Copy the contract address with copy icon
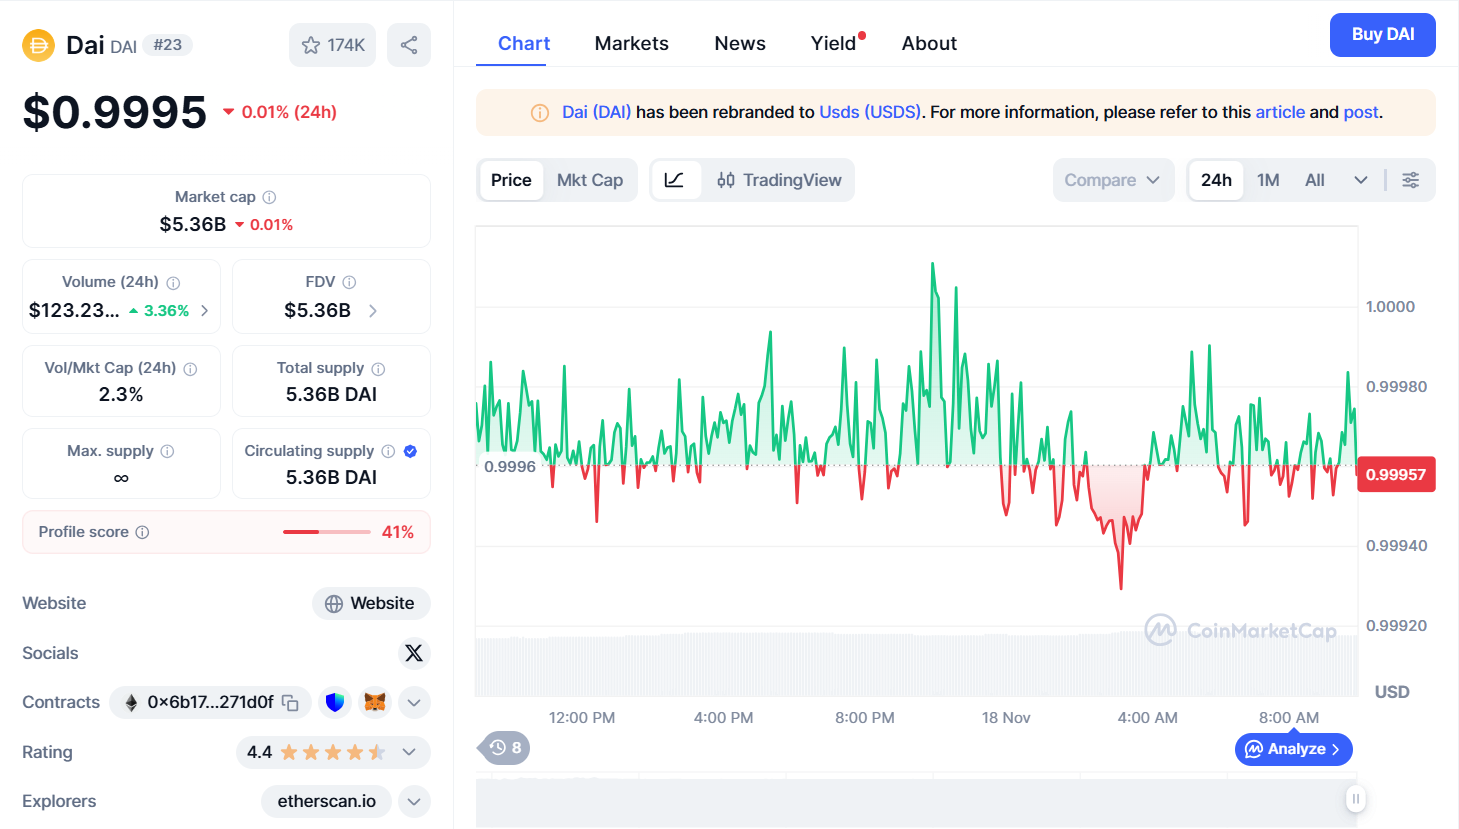1459x829 pixels. pyautogui.click(x=290, y=703)
